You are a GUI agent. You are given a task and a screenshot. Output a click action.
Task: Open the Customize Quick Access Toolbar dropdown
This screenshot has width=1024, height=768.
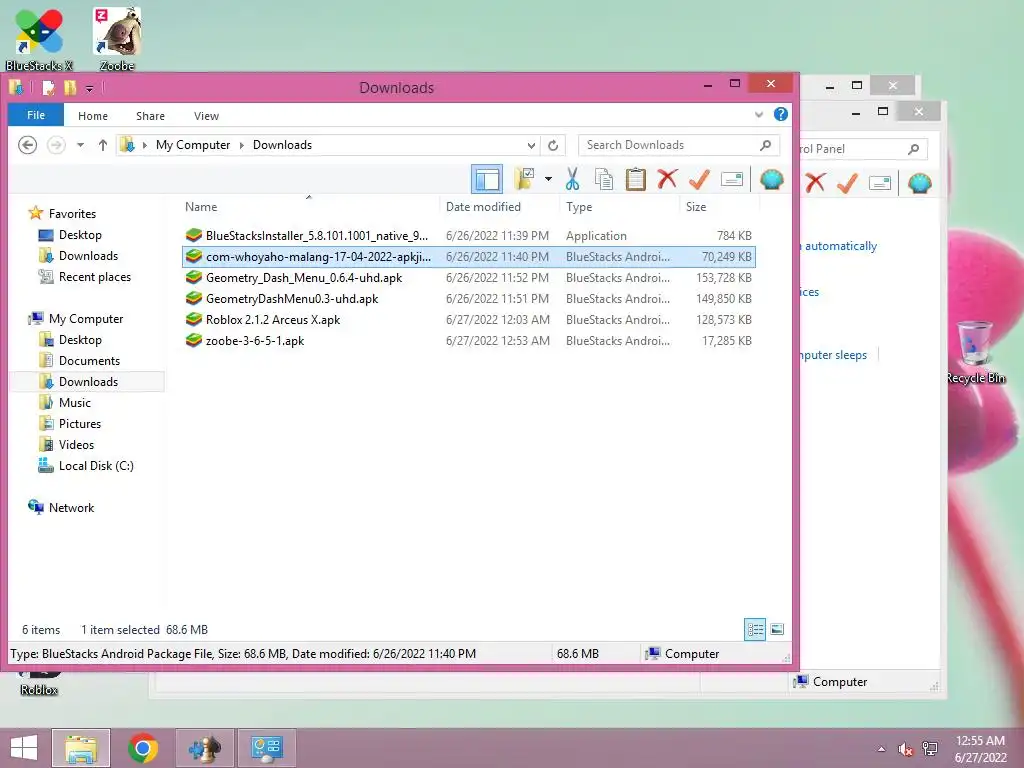(89, 88)
